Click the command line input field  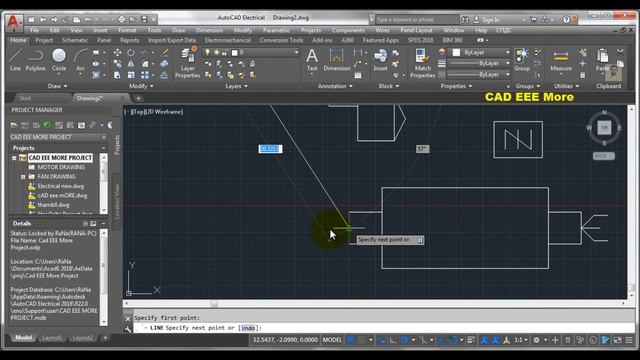click(384, 328)
